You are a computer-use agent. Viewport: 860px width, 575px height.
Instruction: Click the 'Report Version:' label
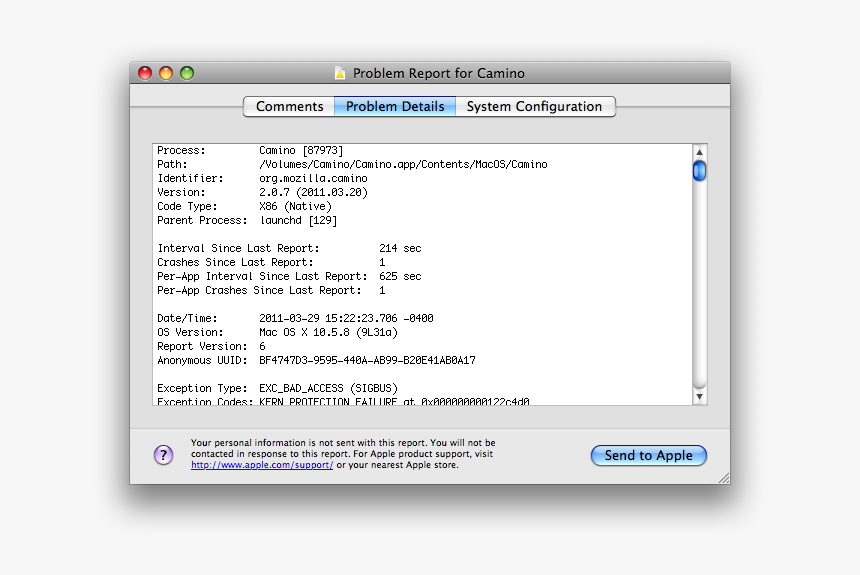(x=202, y=346)
